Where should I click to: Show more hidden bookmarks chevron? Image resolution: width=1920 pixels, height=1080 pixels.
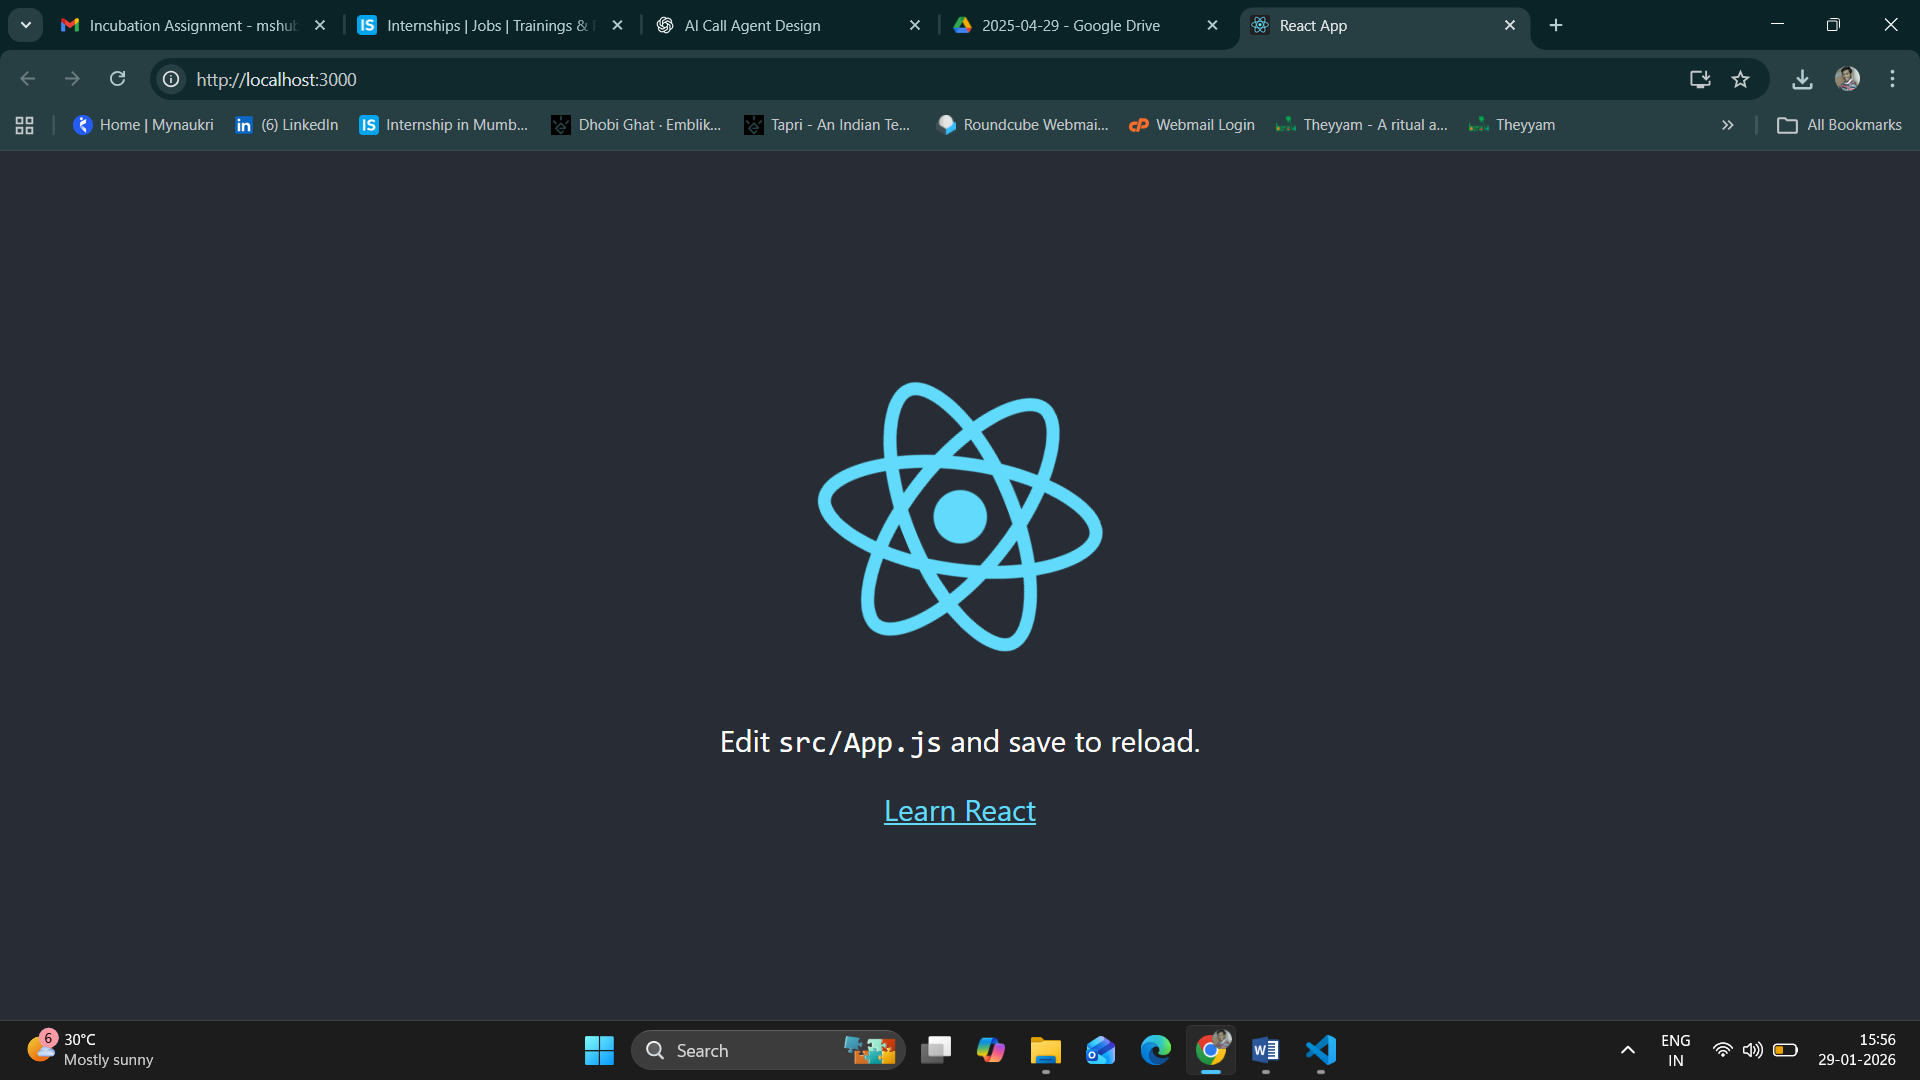click(x=1727, y=125)
